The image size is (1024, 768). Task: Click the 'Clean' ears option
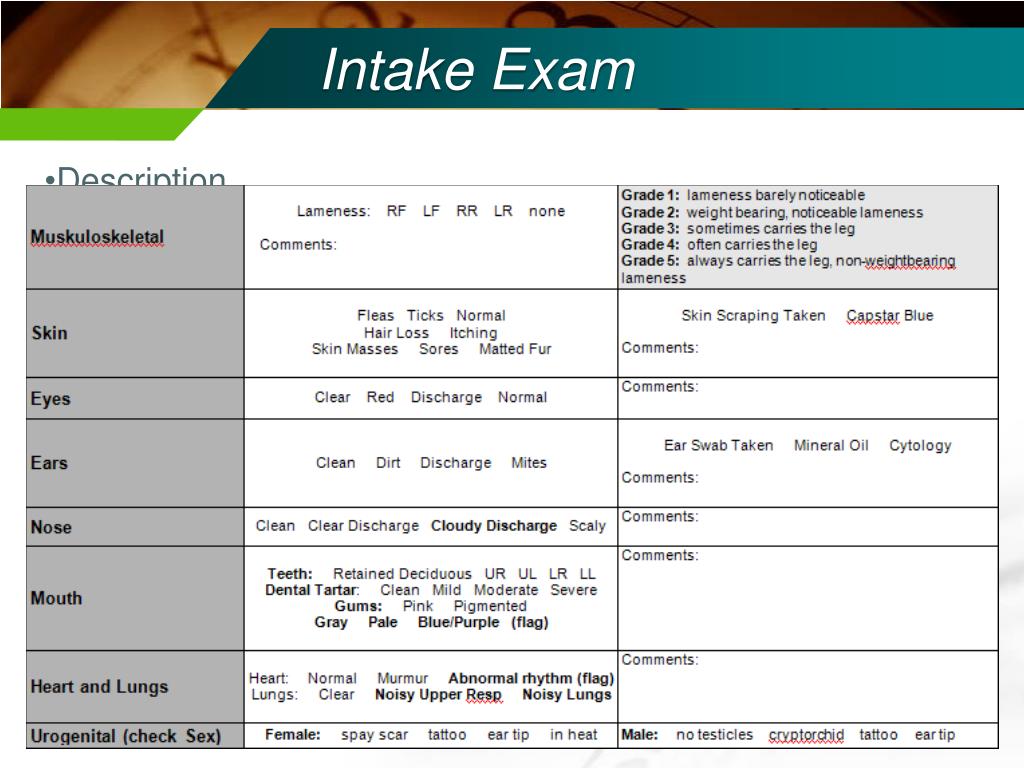[x=336, y=462]
